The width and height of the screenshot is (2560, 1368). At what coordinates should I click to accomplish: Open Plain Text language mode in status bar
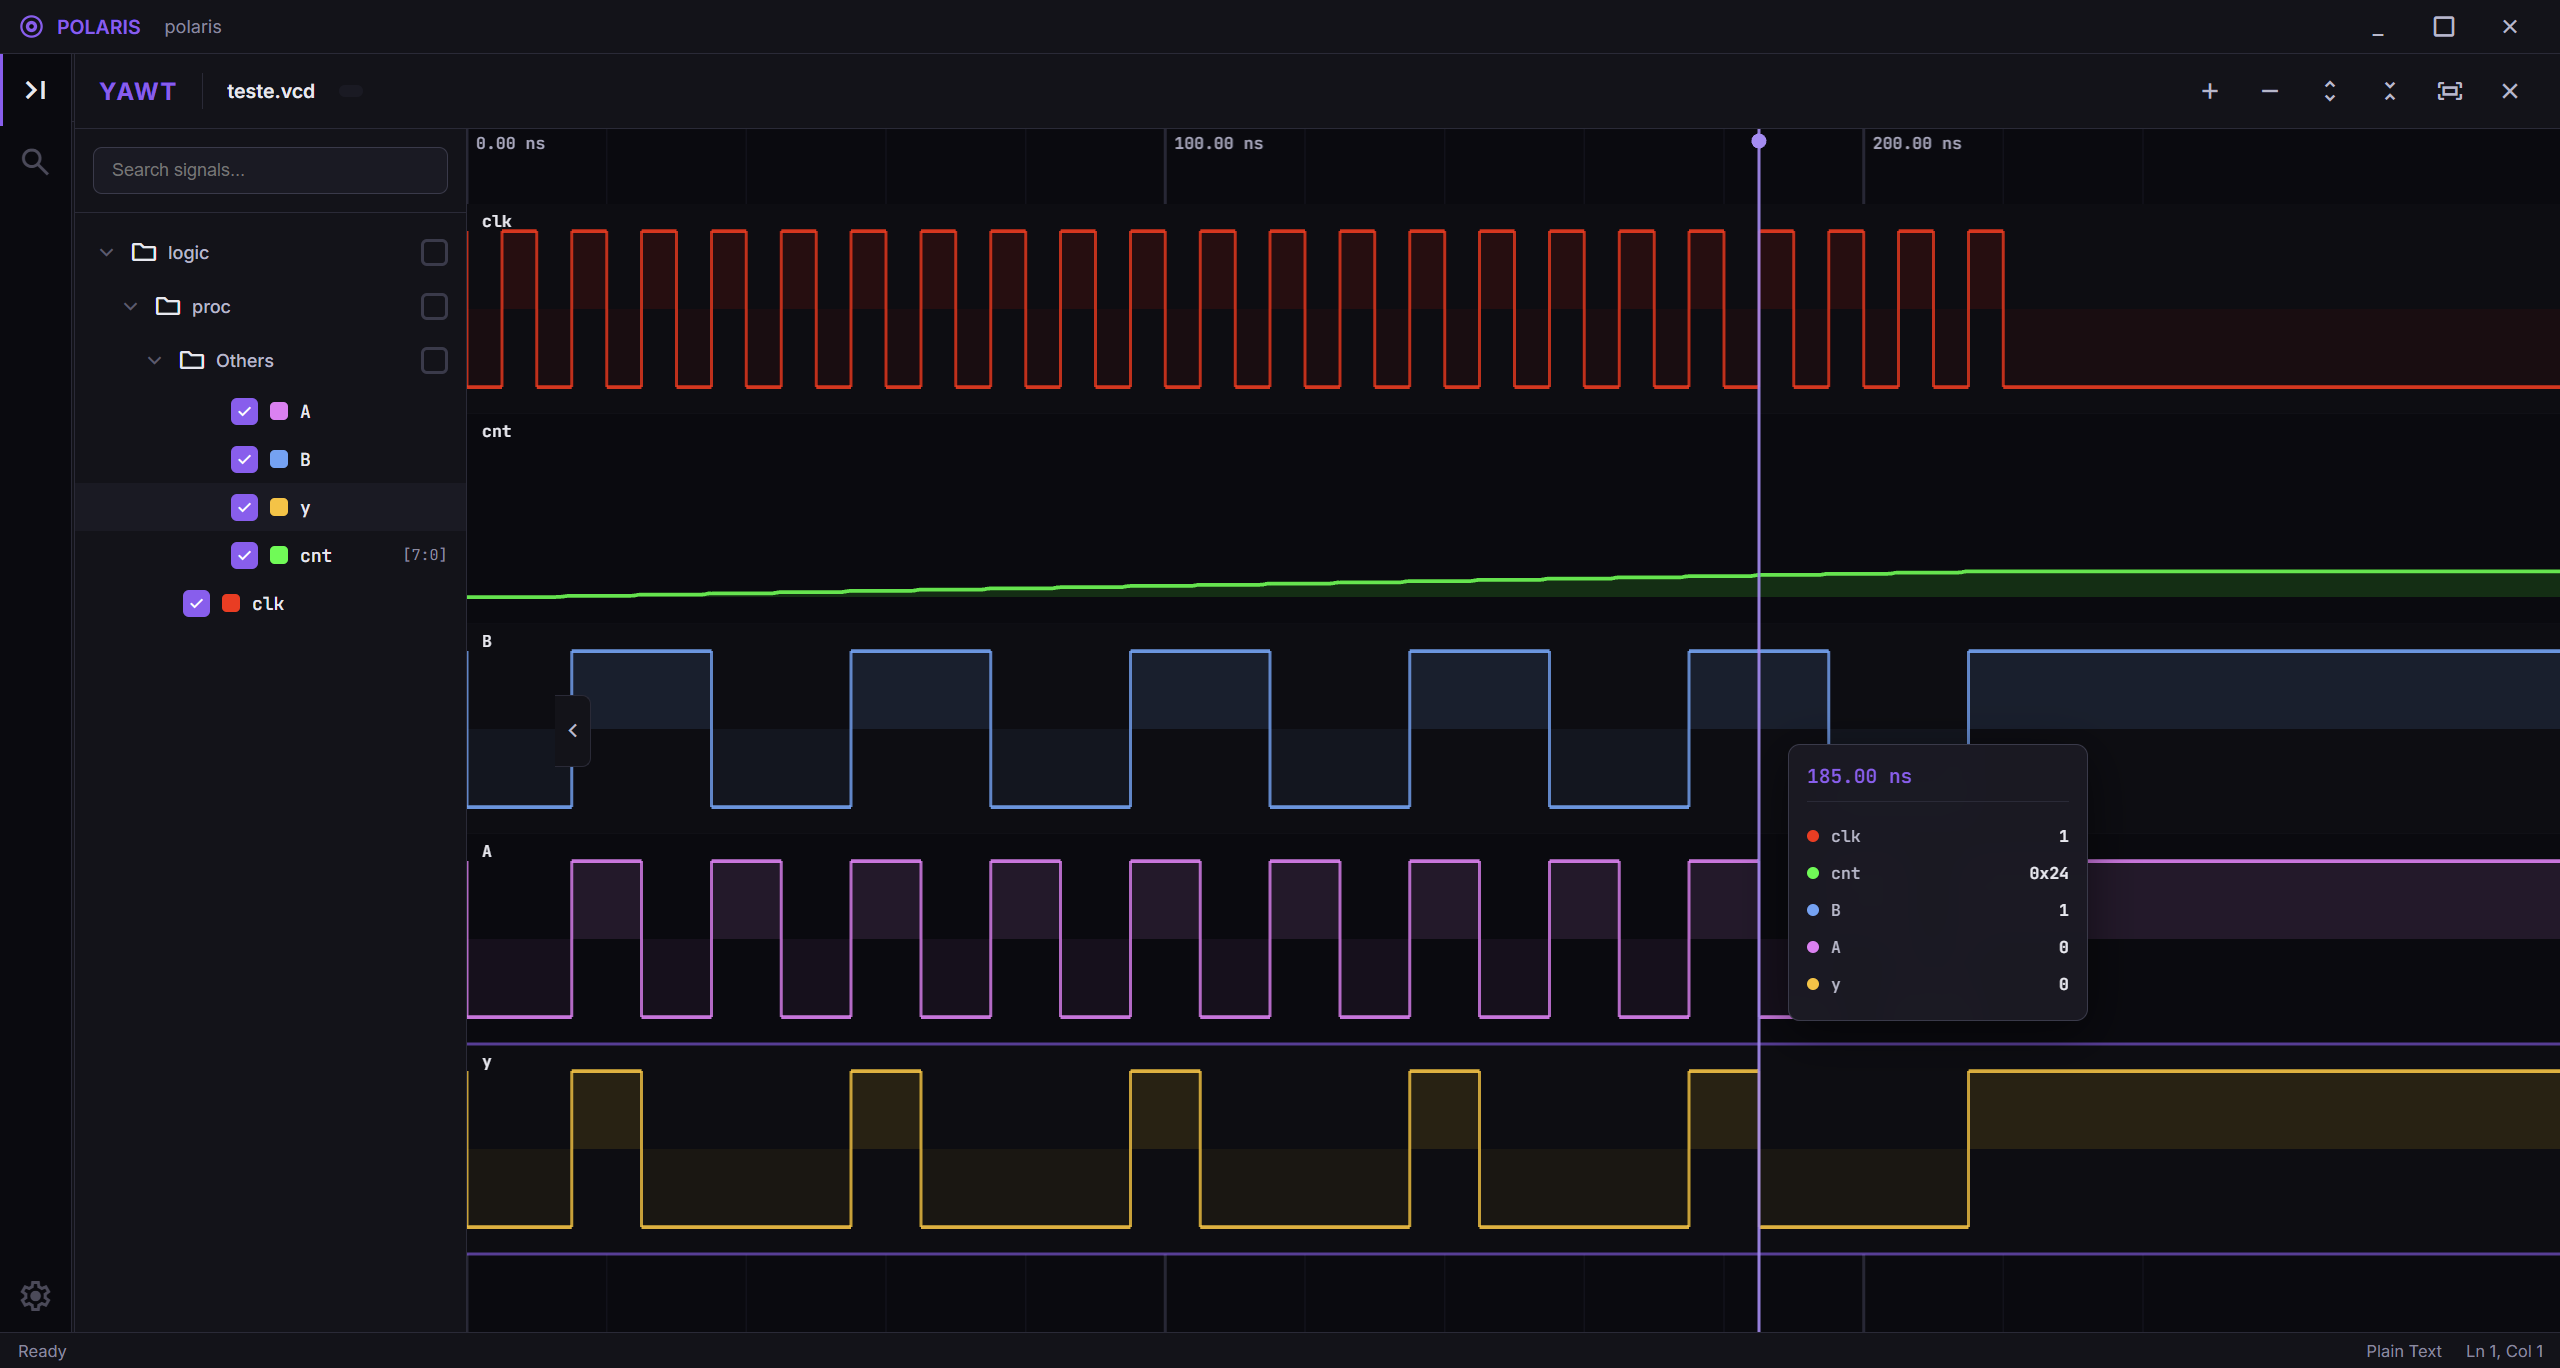[2403, 1351]
